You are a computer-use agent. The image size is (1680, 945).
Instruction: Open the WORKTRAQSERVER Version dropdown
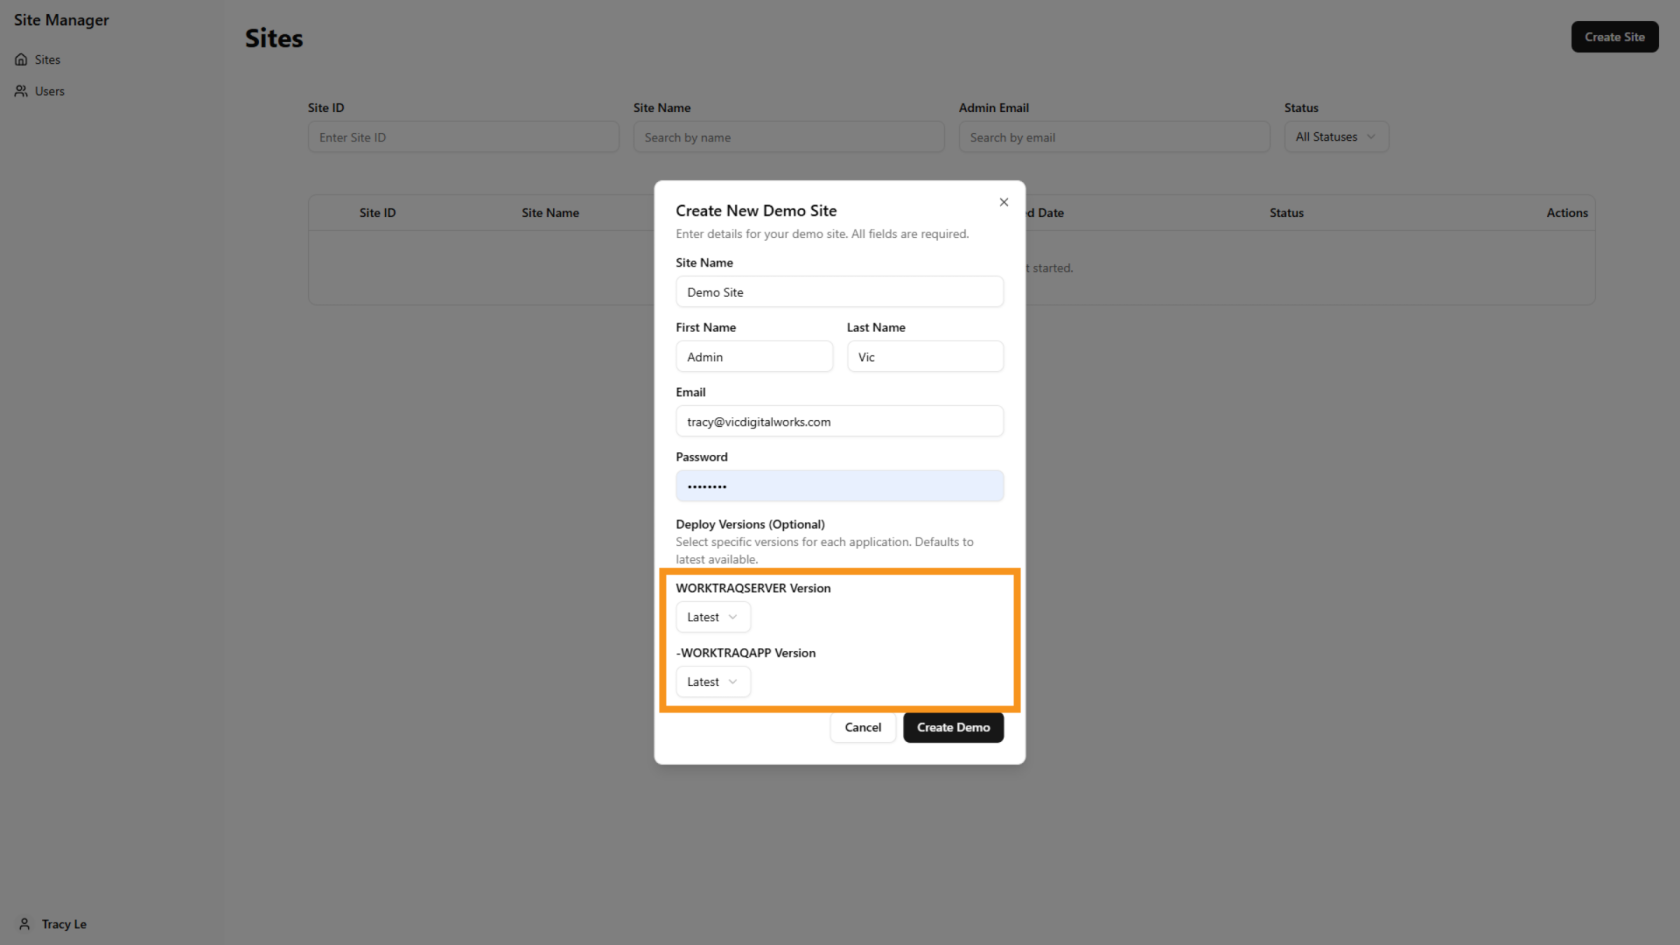712,617
